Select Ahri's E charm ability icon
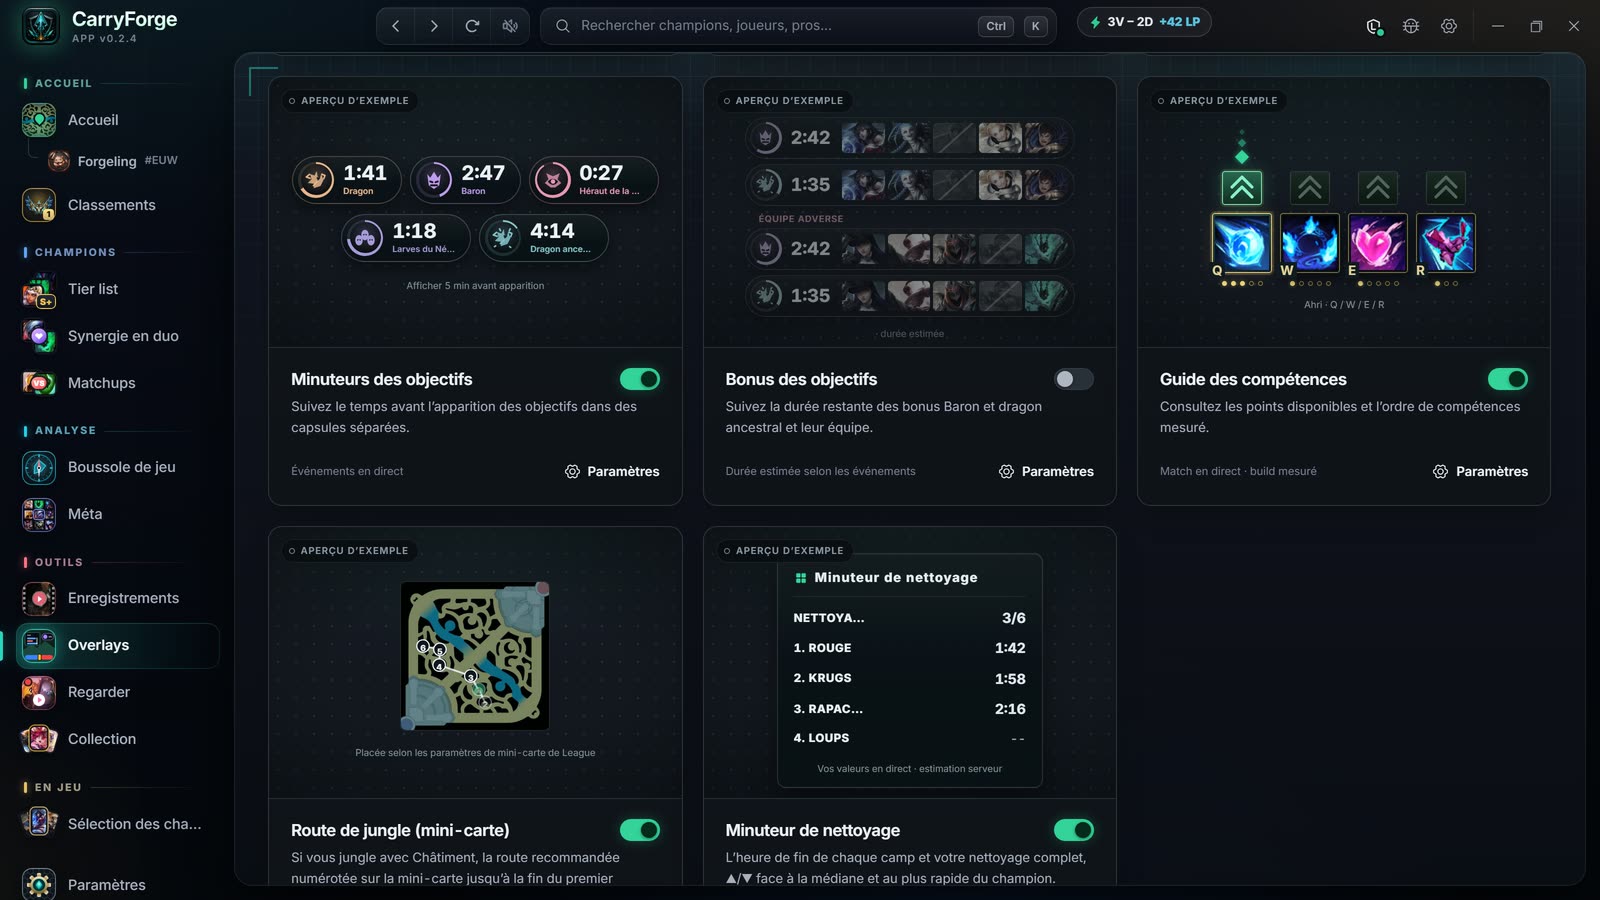The width and height of the screenshot is (1600, 900). click(1378, 243)
